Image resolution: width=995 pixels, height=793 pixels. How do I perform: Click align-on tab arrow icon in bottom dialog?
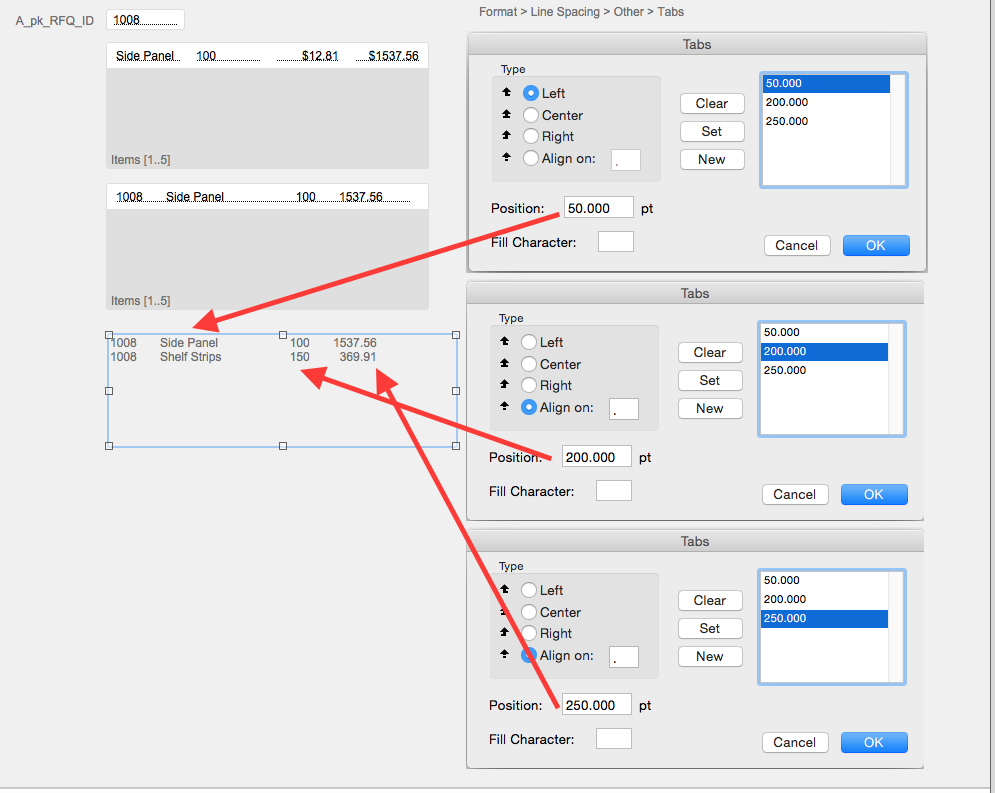point(504,654)
